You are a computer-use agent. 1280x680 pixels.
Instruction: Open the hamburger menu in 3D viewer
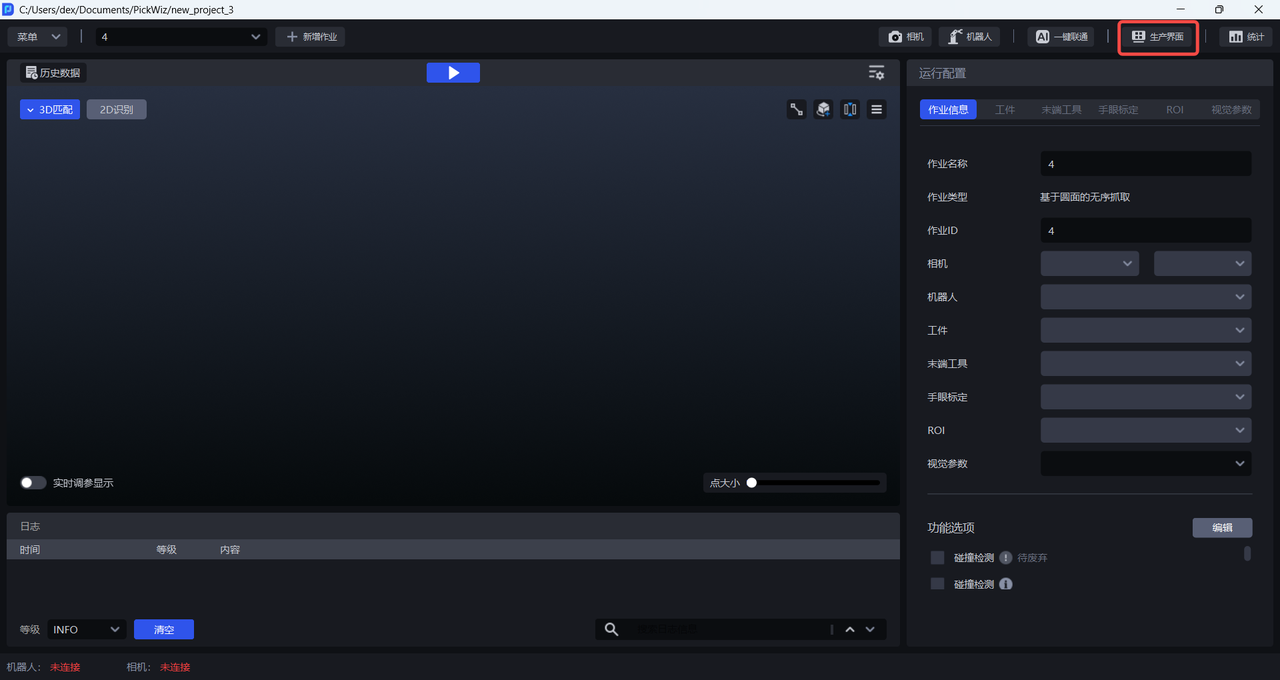click(877, 110)
